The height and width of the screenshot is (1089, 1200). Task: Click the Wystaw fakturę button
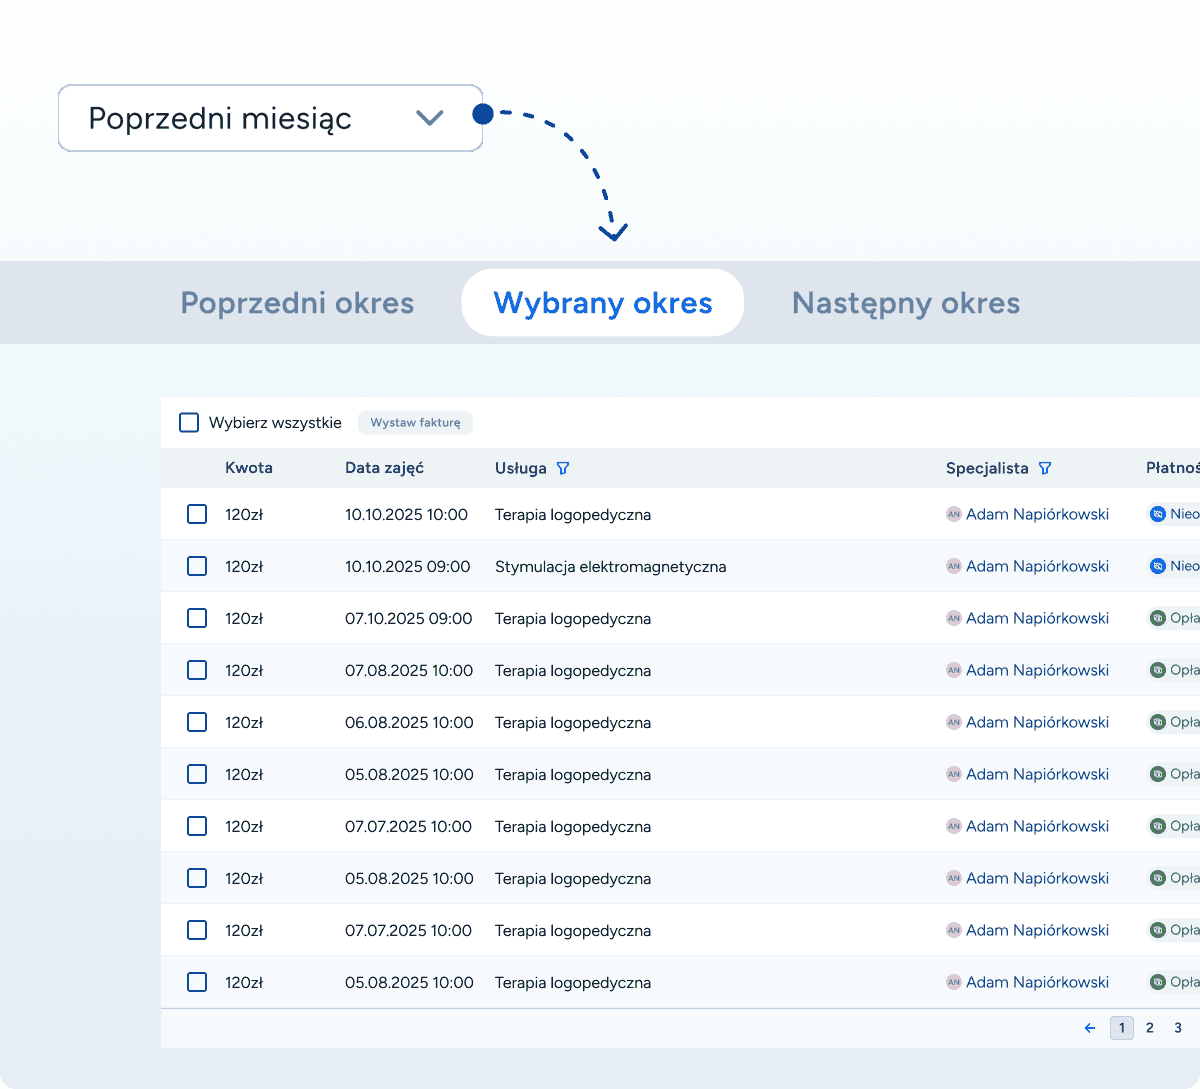click(x=415, y=423)
